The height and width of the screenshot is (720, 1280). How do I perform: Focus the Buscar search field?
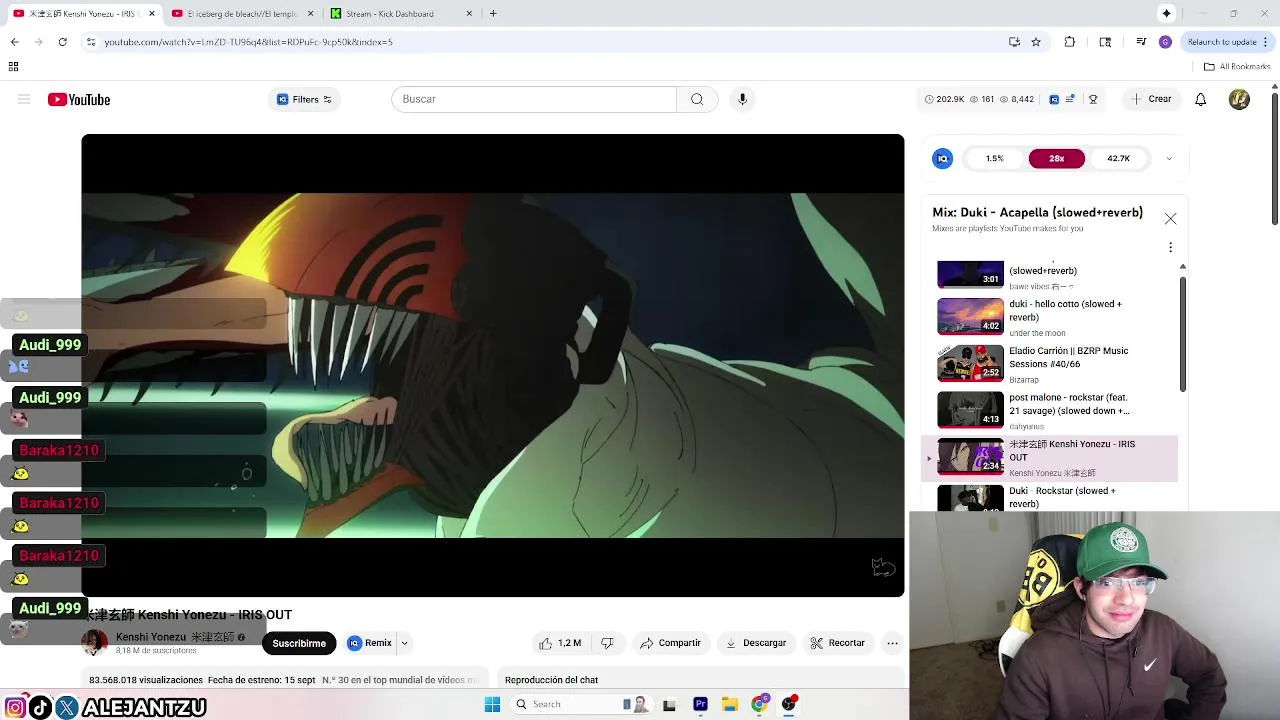click(534, 99)
